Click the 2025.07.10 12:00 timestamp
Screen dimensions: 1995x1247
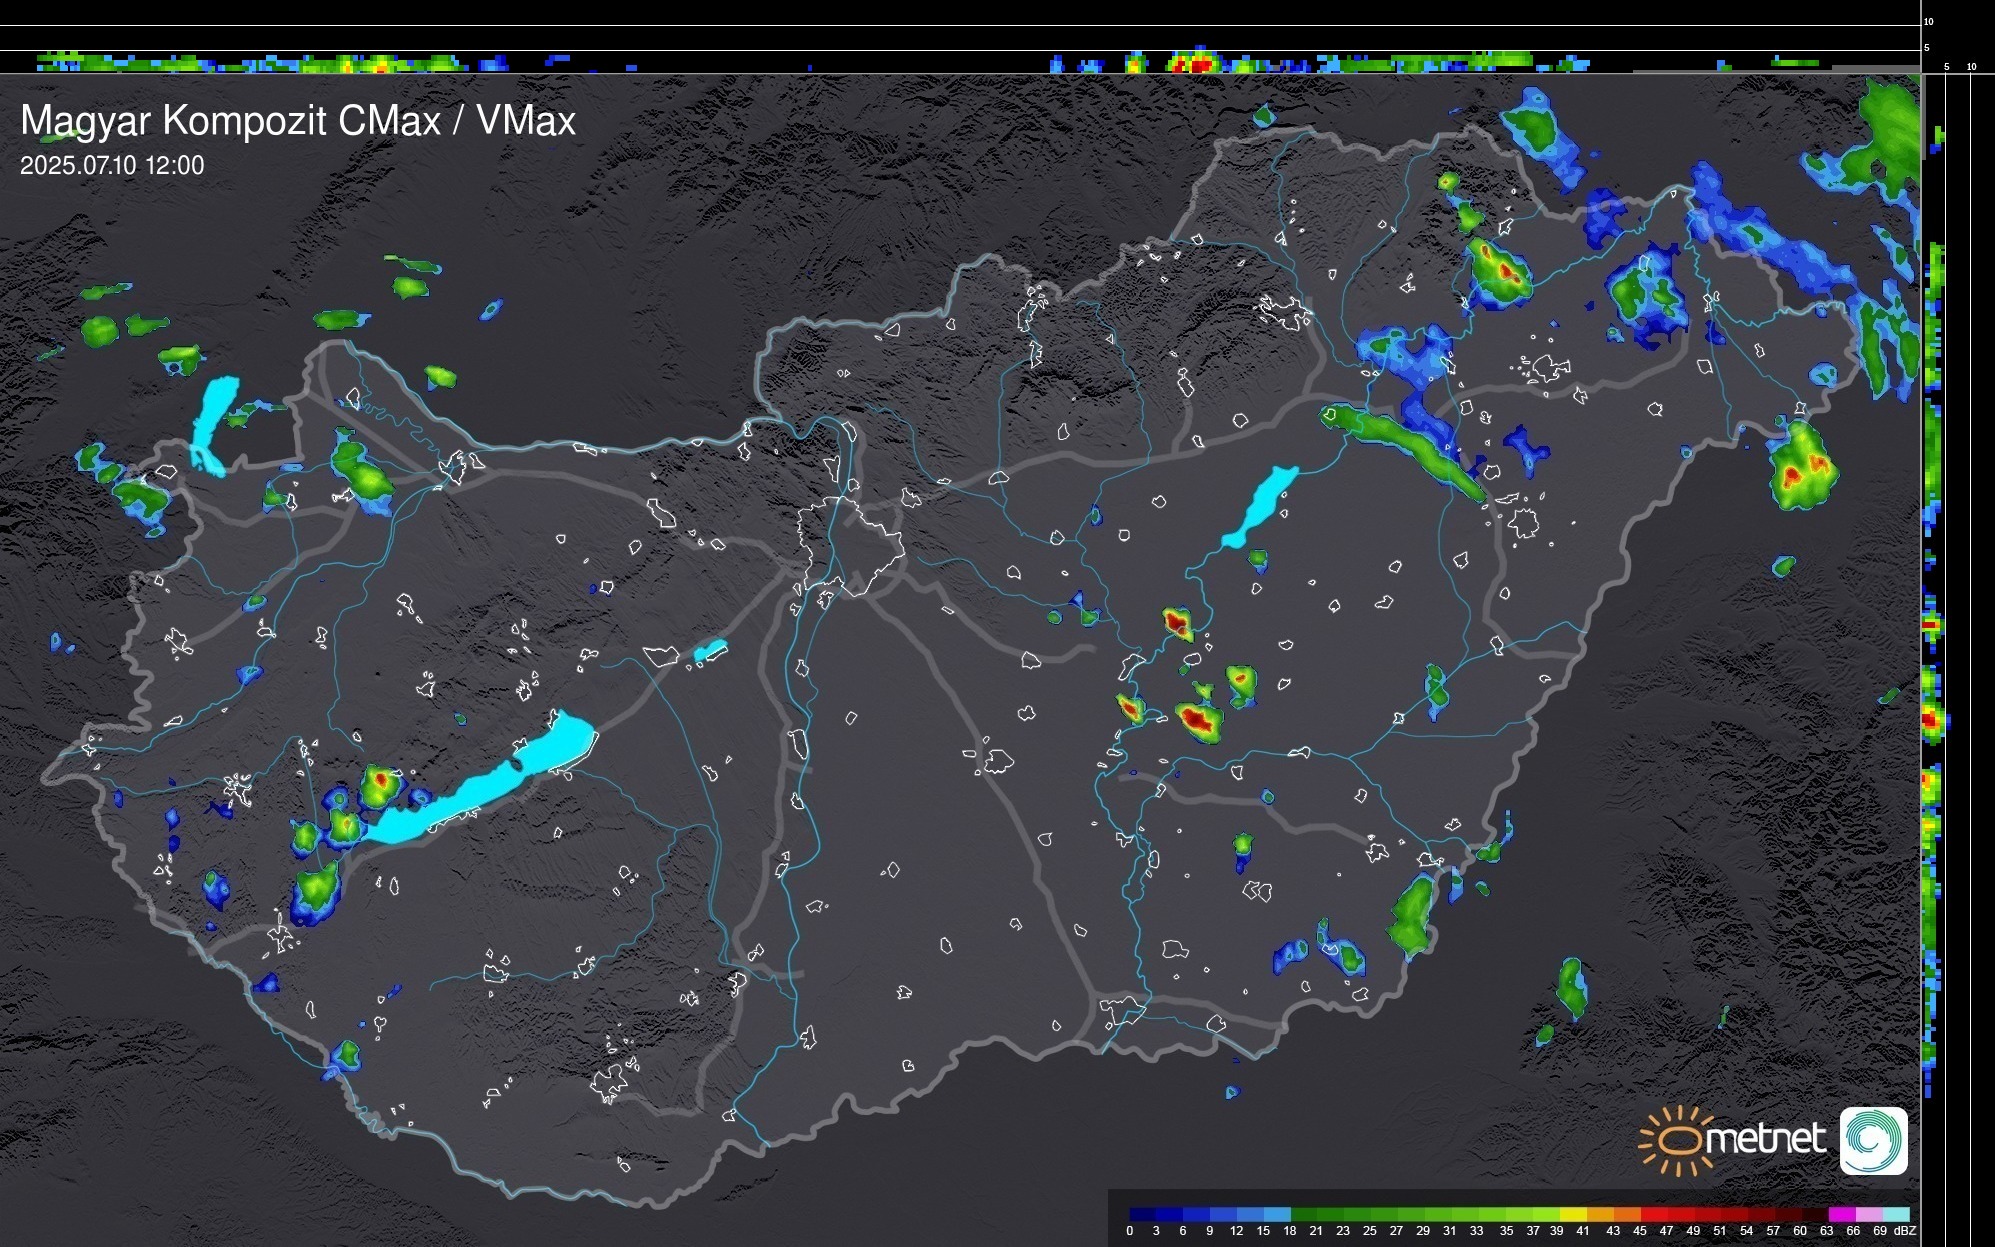coord(112,166)
